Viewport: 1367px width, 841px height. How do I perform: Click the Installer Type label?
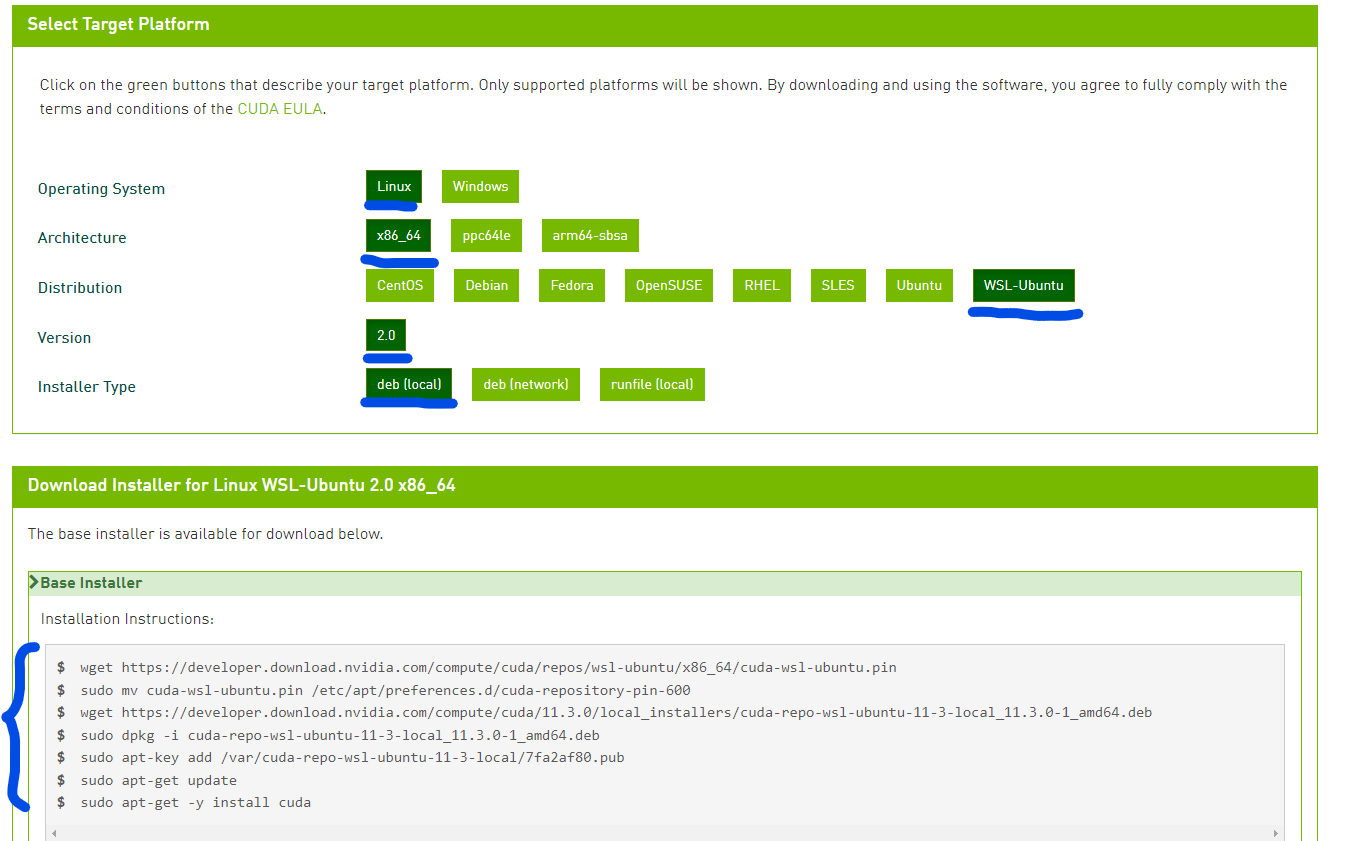tap(87, 387)
